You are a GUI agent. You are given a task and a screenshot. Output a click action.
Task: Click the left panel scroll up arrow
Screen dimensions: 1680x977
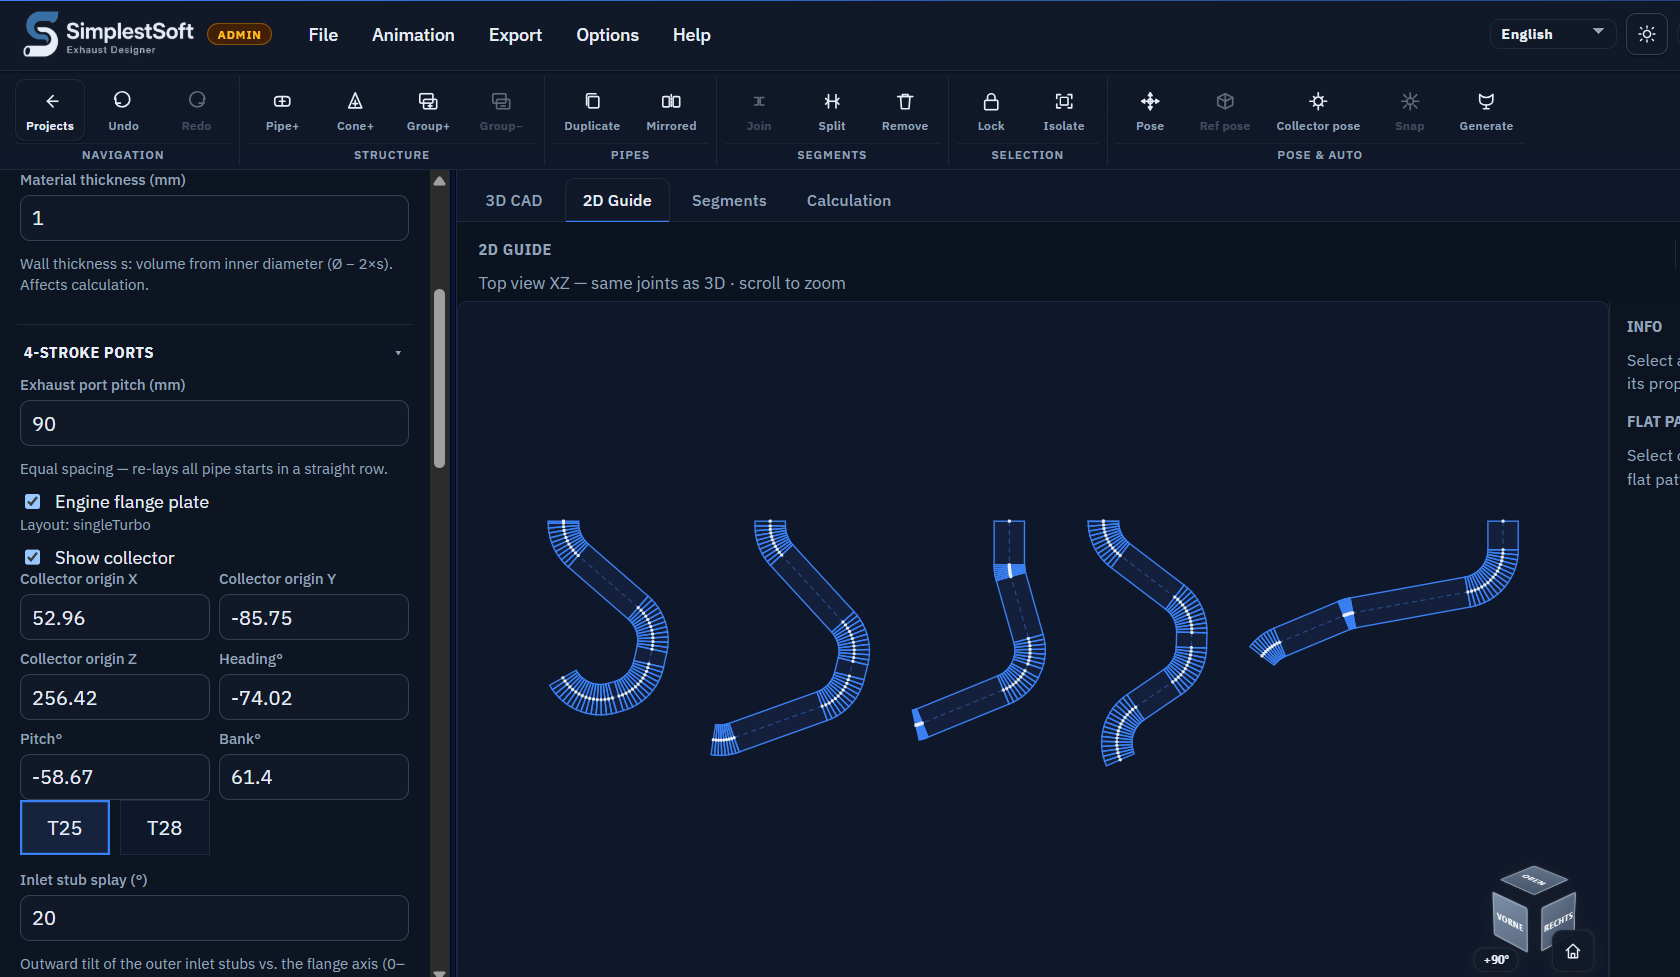pos(439,181)
